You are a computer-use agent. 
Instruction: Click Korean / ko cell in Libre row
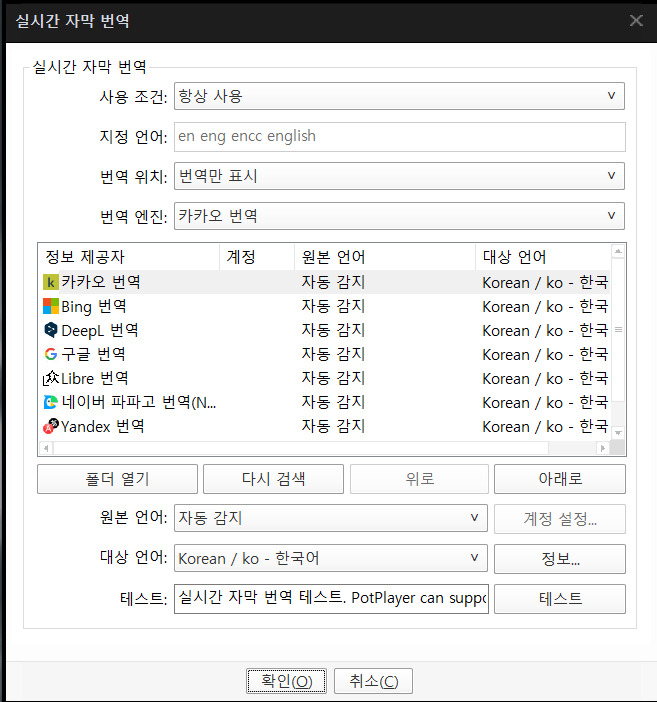click(545, 378)
